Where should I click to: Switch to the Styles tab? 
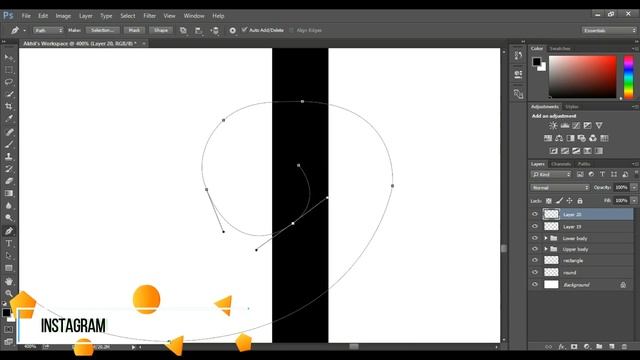[571, 107]
